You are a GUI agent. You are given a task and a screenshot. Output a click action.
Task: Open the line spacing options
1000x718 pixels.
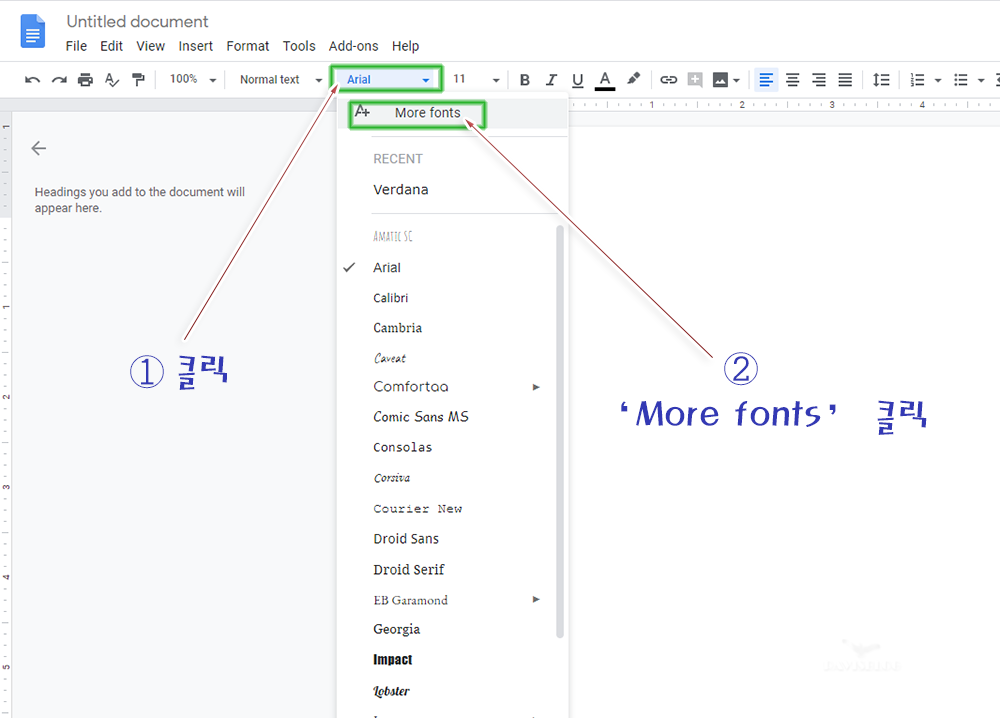(x=881, y=80)
